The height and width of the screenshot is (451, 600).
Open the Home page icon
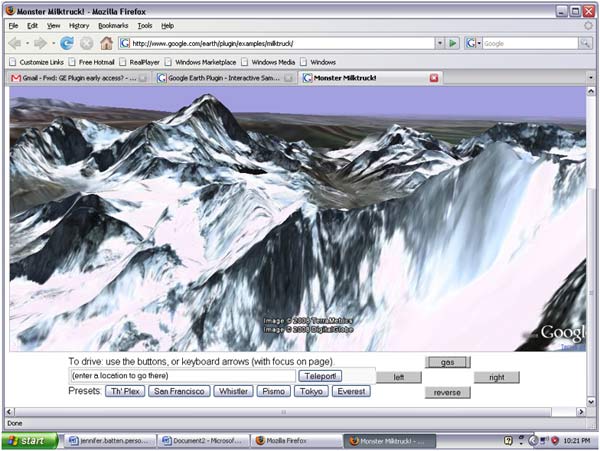tap(106, 43)
